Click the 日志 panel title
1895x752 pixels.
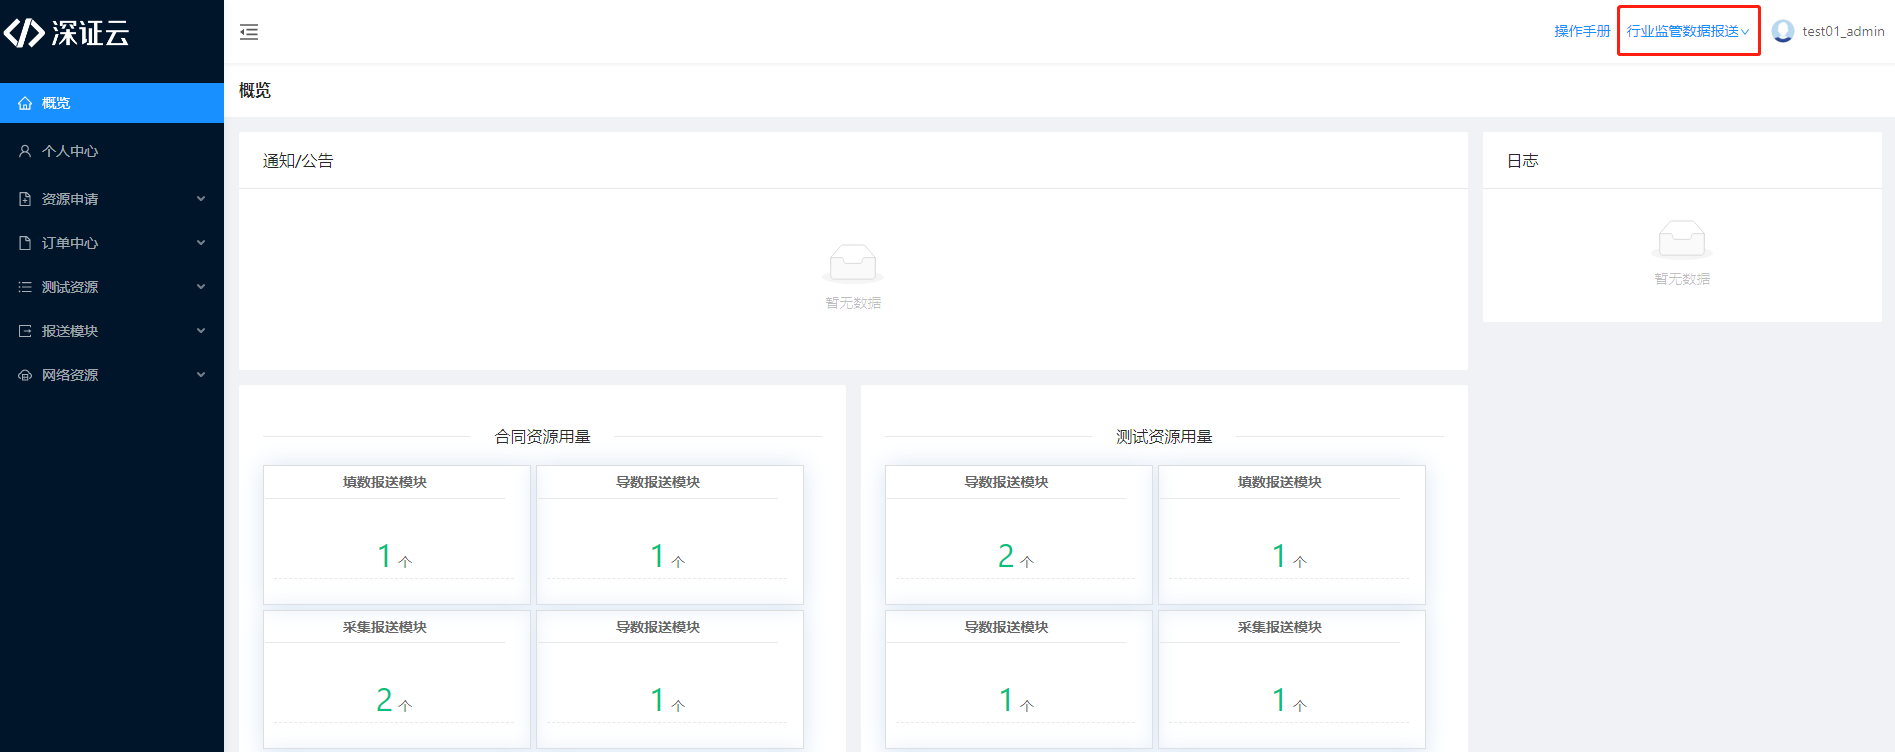1522,161
